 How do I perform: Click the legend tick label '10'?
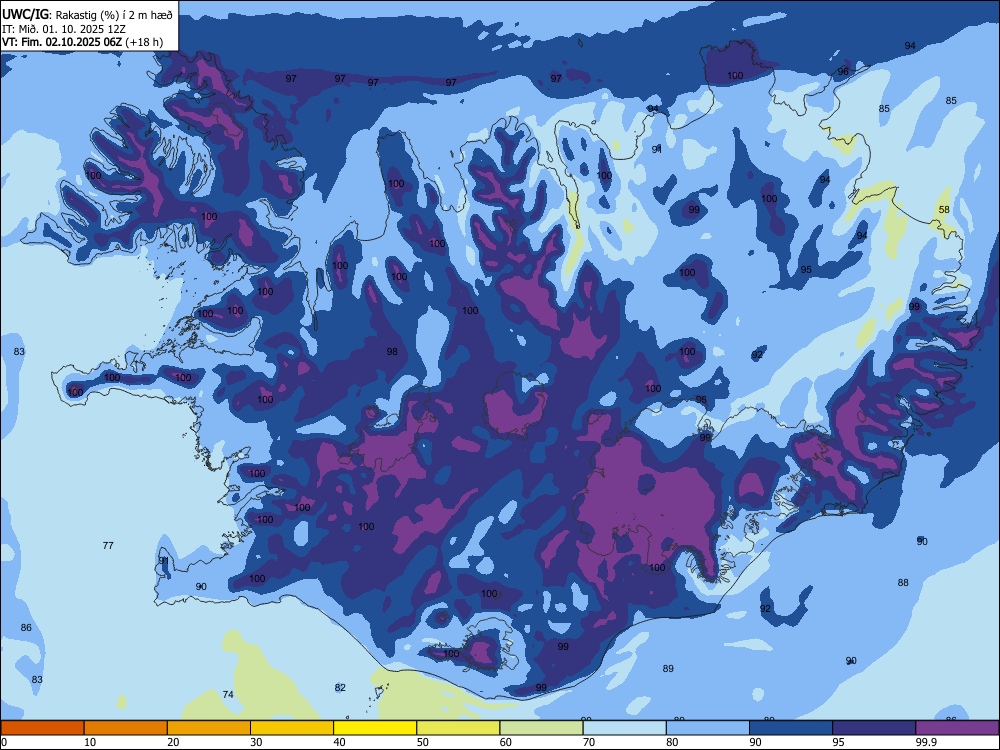pos(90,742)
